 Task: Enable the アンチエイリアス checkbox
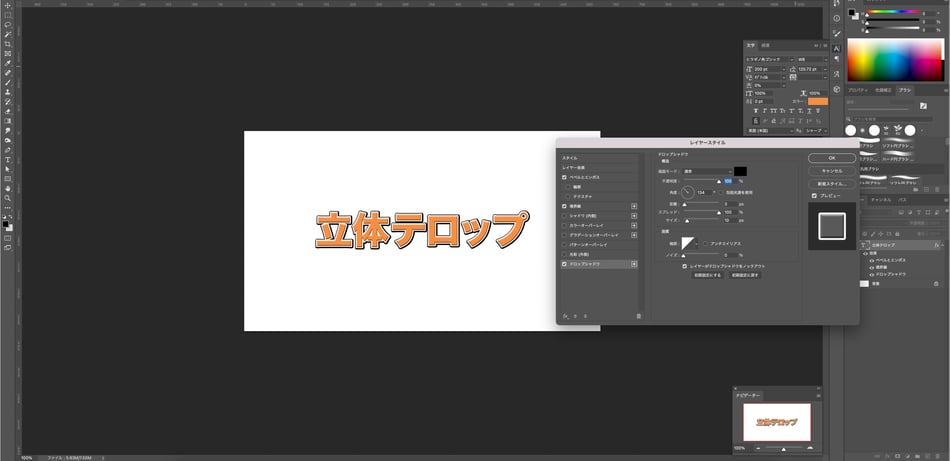(704, 243)
